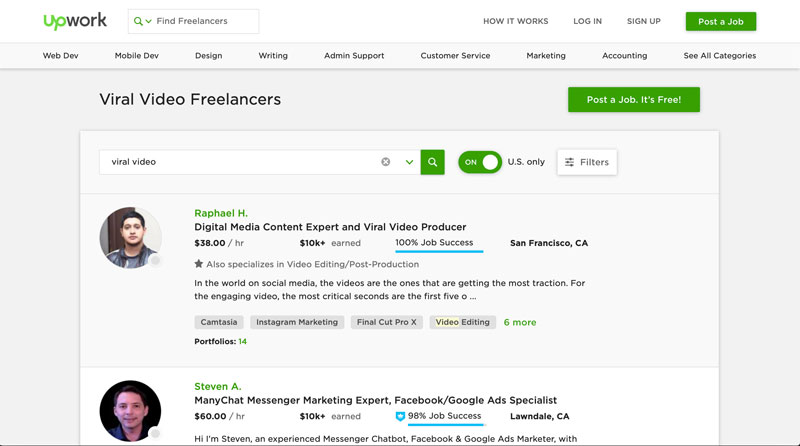The height and width of the screenshot is (446, 800).
Task: Open the Raphael H. profile link
Action: 221,213
